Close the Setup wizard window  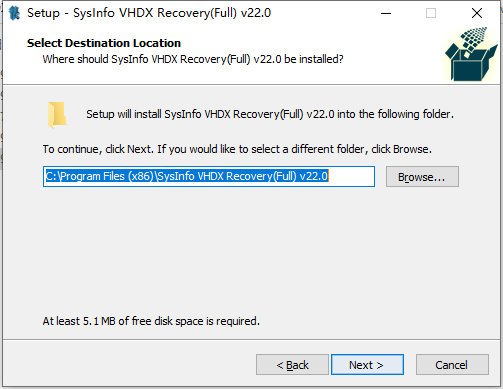coord(477,13)
